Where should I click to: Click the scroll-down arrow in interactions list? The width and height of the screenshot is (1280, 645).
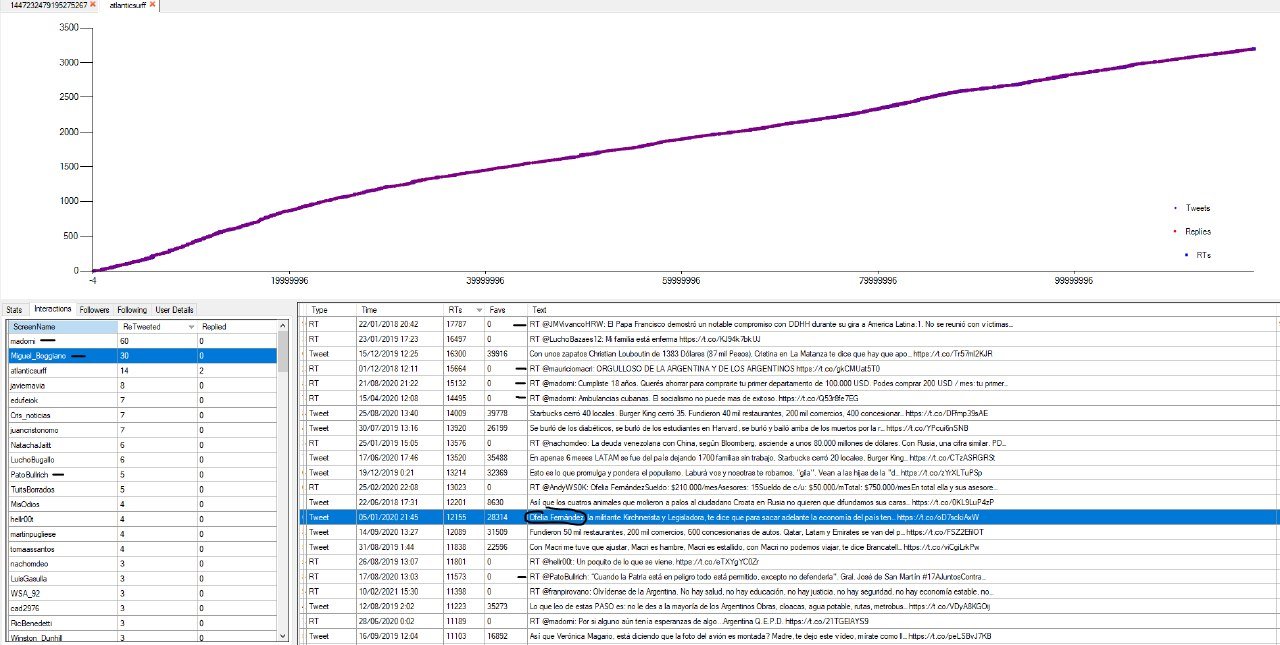tap(283, 636)
